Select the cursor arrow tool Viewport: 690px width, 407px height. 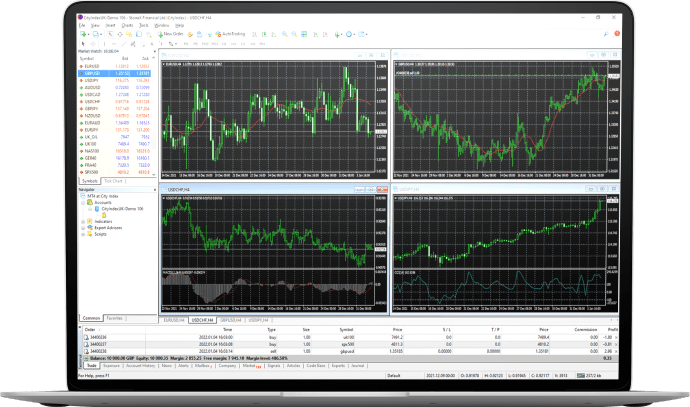coord(81,41)
